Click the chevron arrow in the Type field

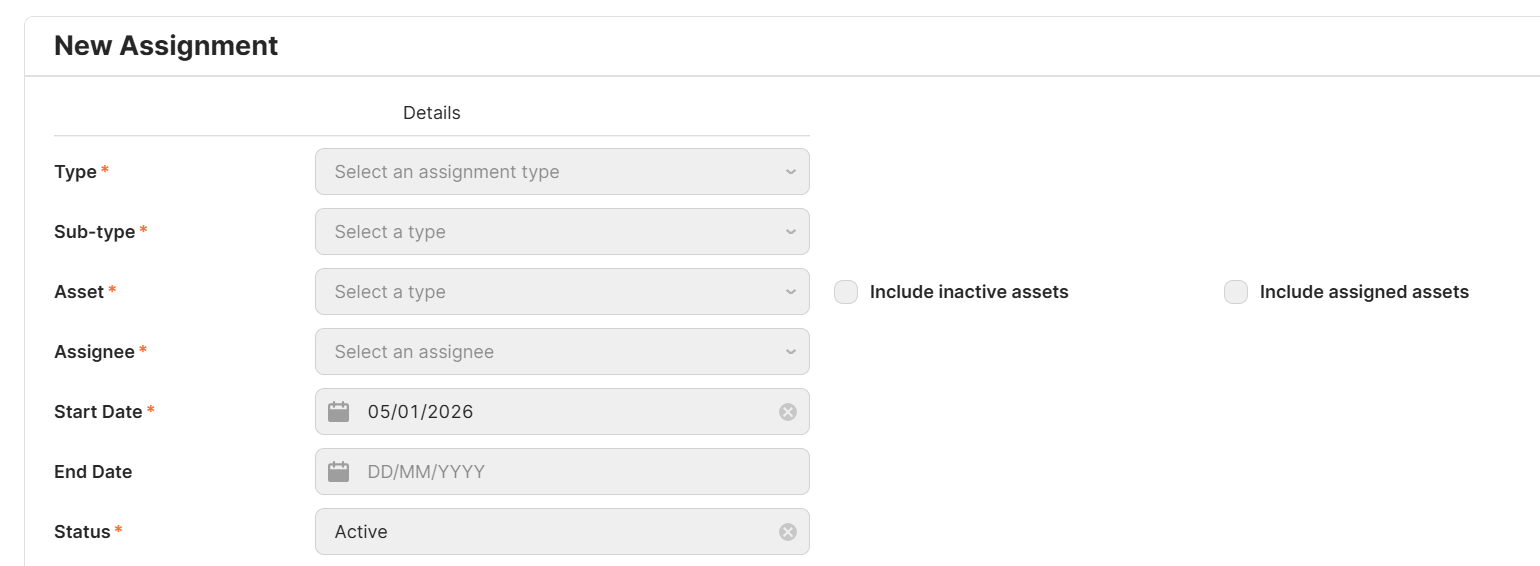[790, 172]
